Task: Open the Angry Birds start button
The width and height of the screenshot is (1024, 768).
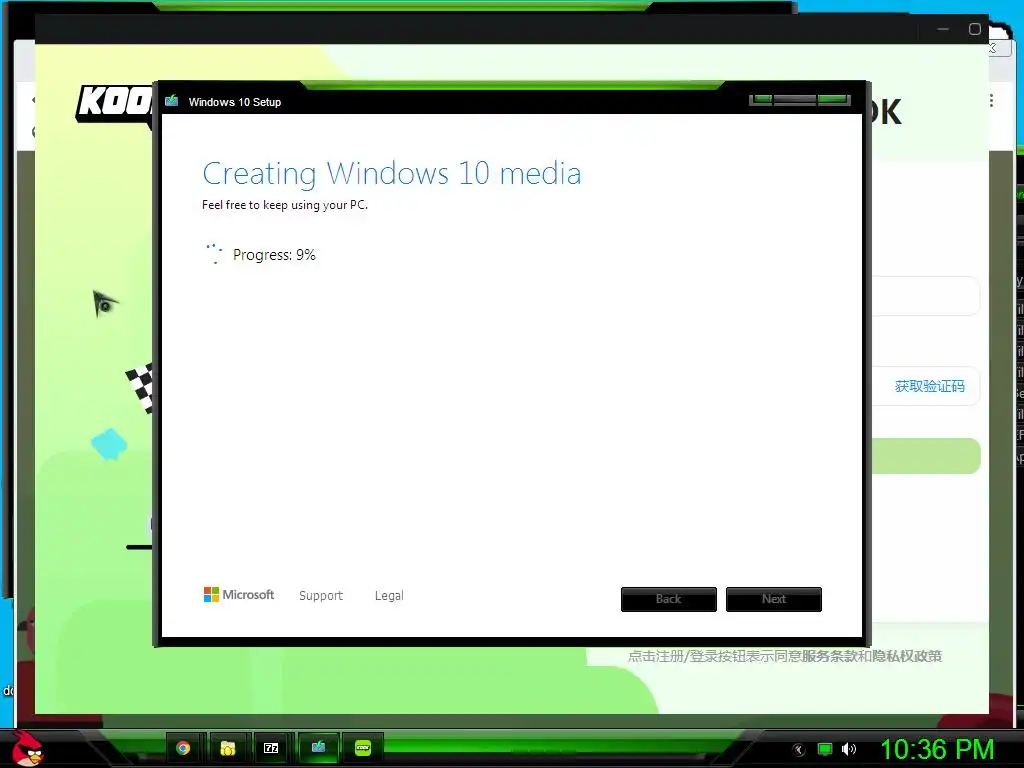Action: 27,748
